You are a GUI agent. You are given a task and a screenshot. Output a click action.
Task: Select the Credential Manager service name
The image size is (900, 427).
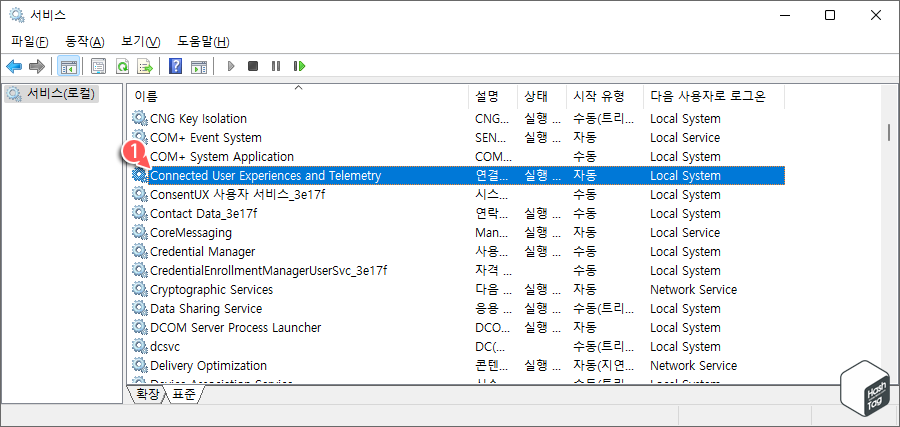pyautogui.click(x=203, y=251)
